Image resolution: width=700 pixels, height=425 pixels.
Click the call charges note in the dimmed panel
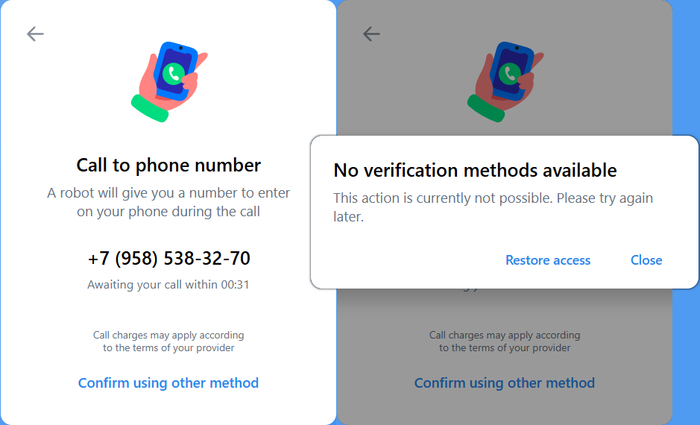coord(504,342)
